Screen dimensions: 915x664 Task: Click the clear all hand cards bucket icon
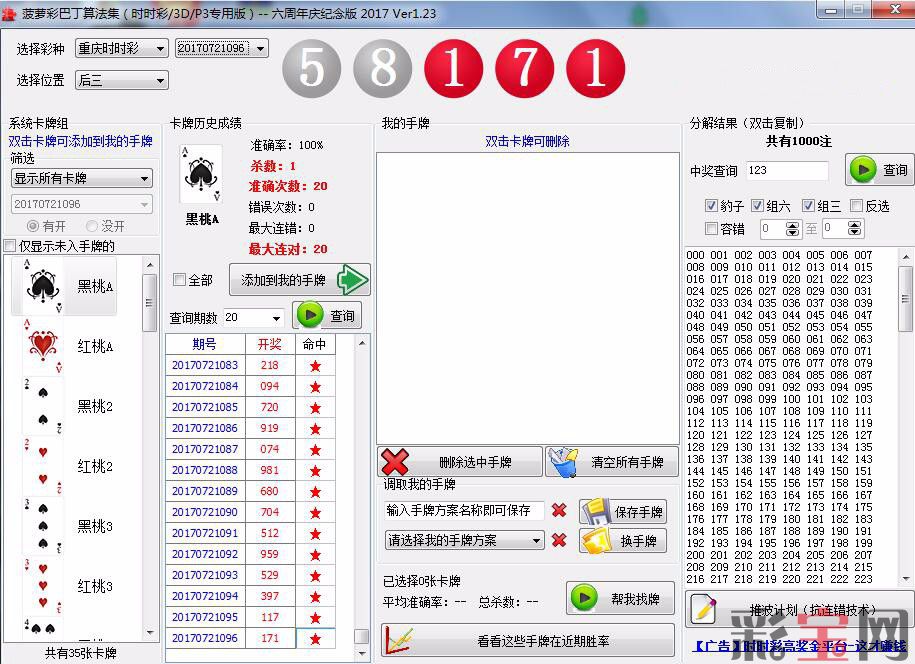(564, 462)
